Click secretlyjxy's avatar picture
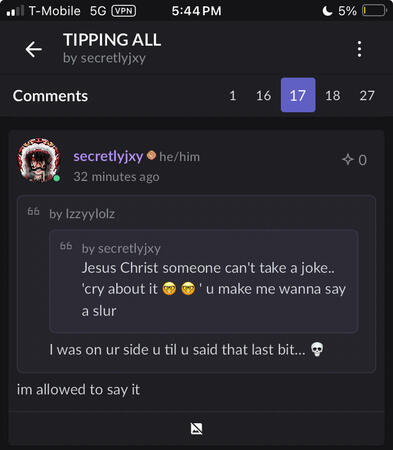This screenshot has height=450, width=393. 39,160
